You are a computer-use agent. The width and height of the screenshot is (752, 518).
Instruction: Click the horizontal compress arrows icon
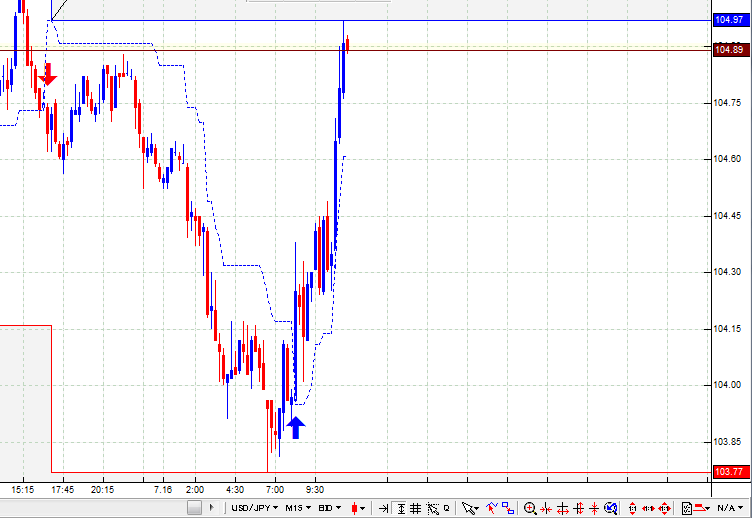click(546, 508)
